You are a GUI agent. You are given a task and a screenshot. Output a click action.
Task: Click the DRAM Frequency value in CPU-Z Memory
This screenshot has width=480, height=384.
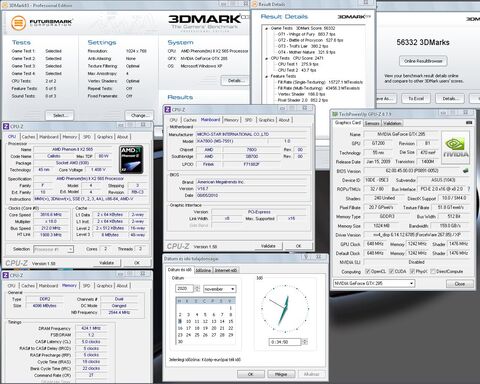point(91,328)
